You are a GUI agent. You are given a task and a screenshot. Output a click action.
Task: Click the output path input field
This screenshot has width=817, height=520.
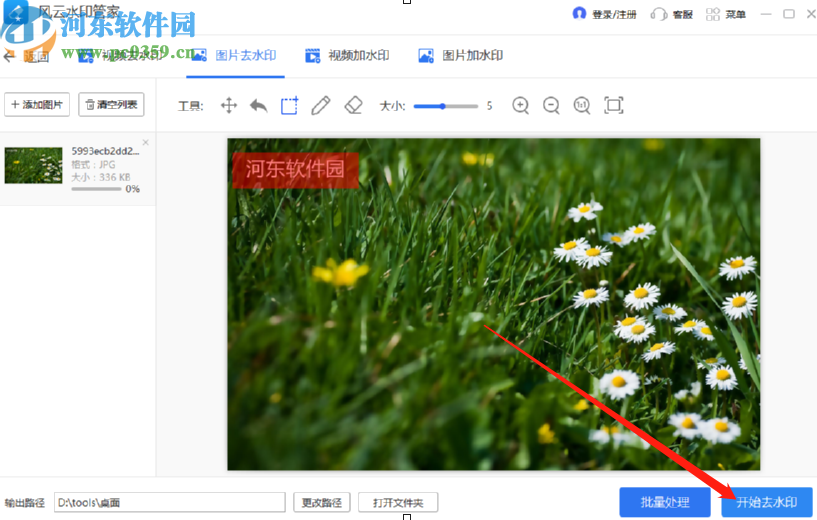click(x=169, y=502)
